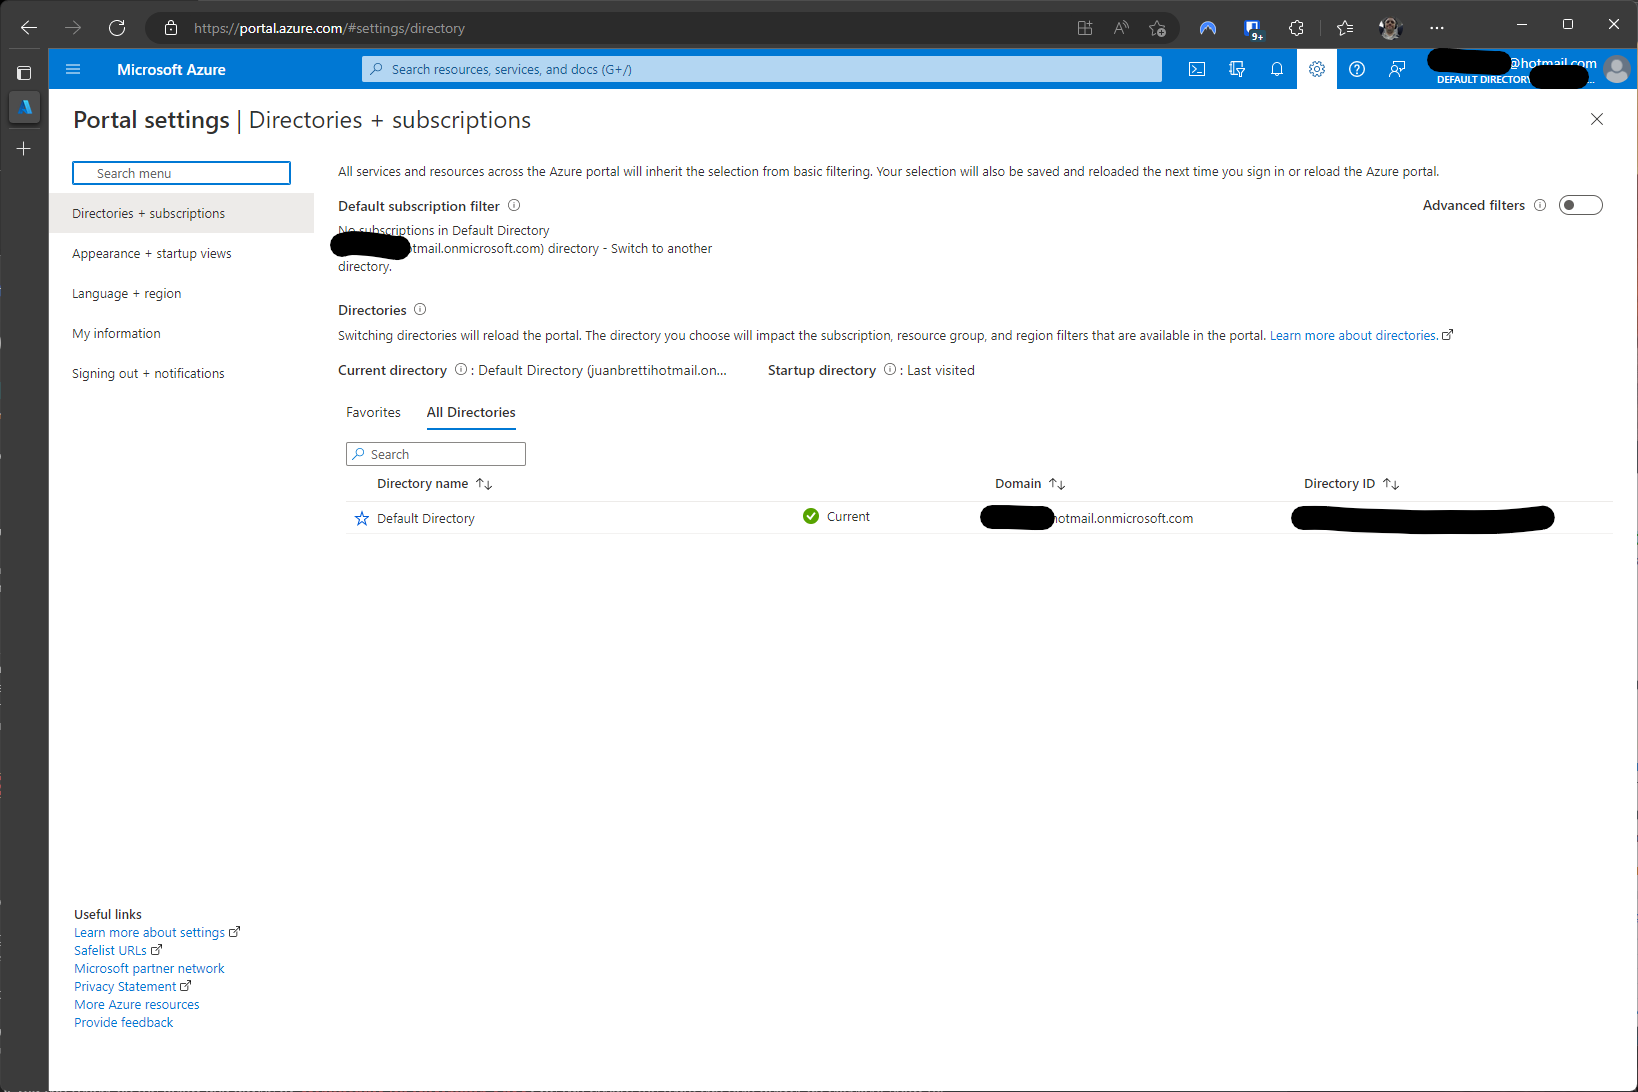Click Microsoft Azure home title
This screenshot has width=1638, height=1092.
(171, 69)
